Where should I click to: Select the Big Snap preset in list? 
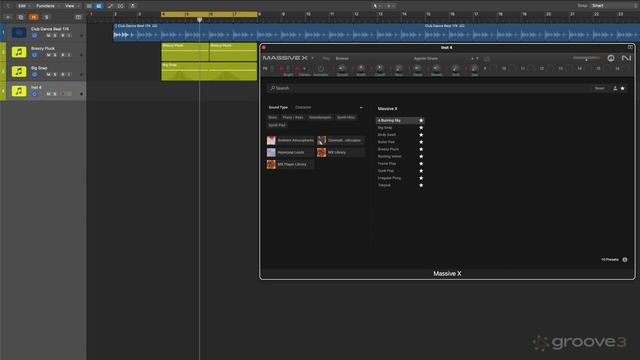pos(400,128)
